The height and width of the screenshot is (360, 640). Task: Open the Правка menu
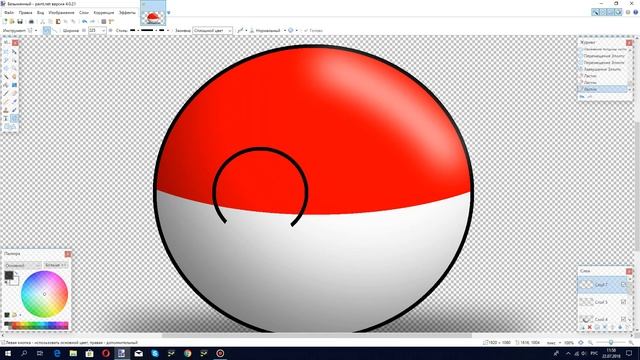tap(25, 13)
